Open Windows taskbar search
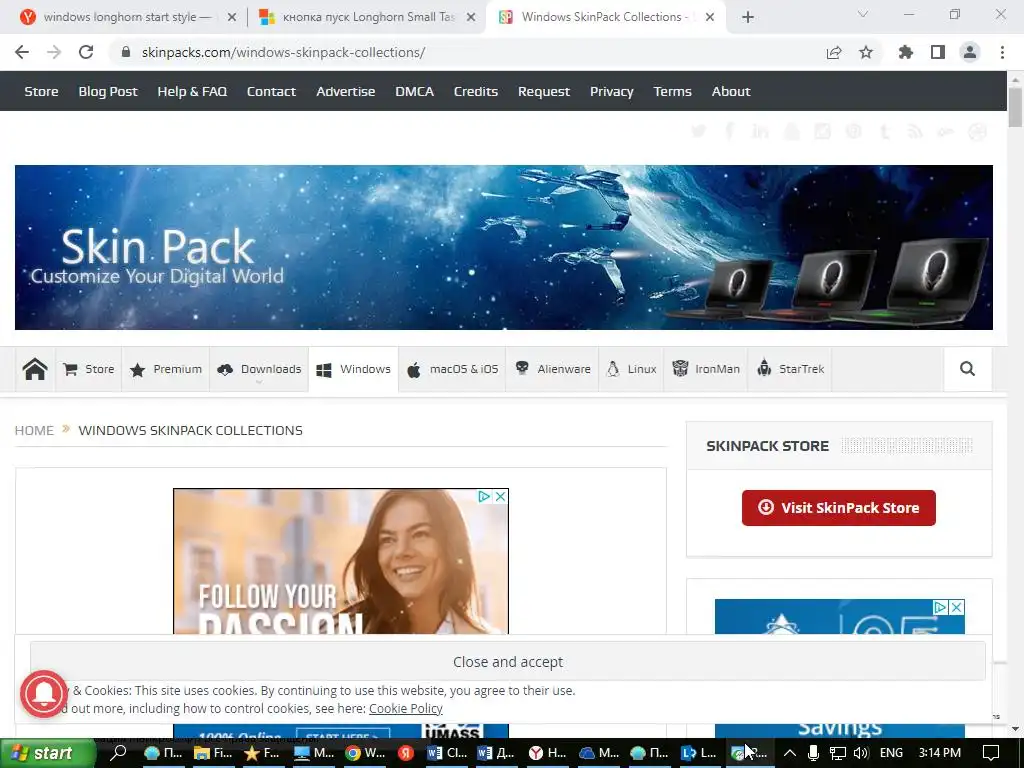 [x=118, y=753]
